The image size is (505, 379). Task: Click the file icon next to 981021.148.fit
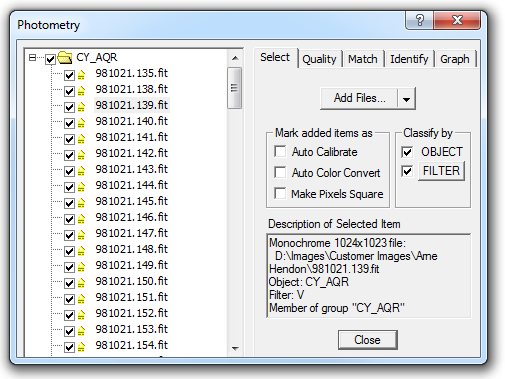pyautogui.click(x=81, y=251)
